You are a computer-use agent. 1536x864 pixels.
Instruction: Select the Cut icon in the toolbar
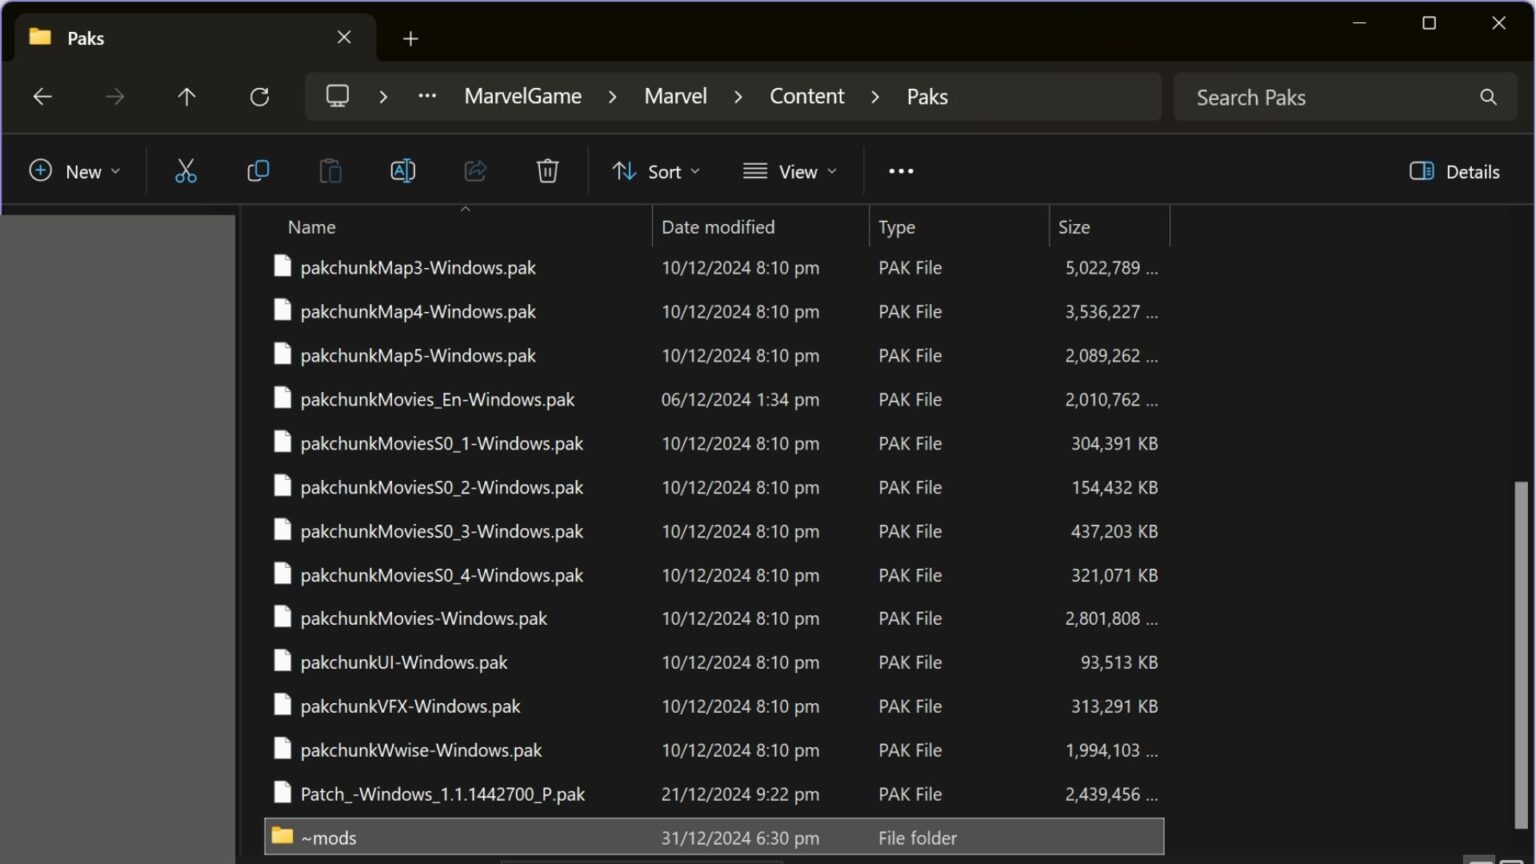[x=185, y=170]
